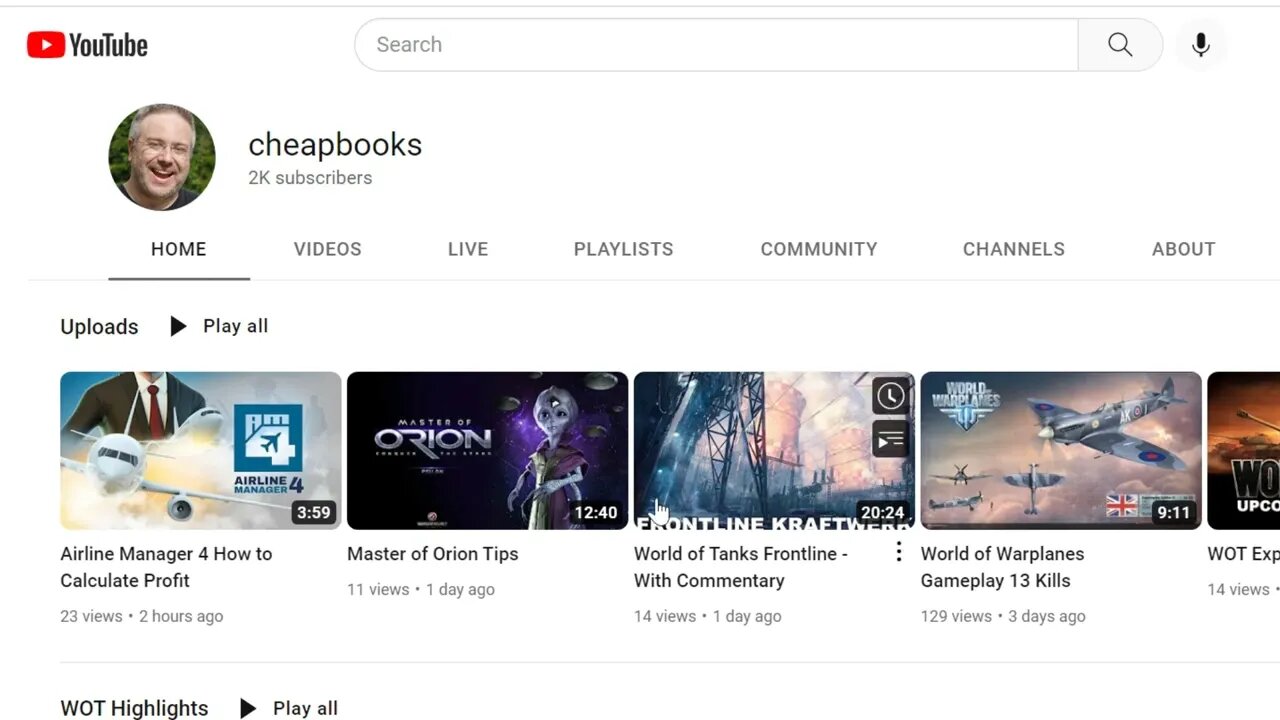
Task: Click the Watch Later clock icon on thumbnail
Action: point(890,396)
